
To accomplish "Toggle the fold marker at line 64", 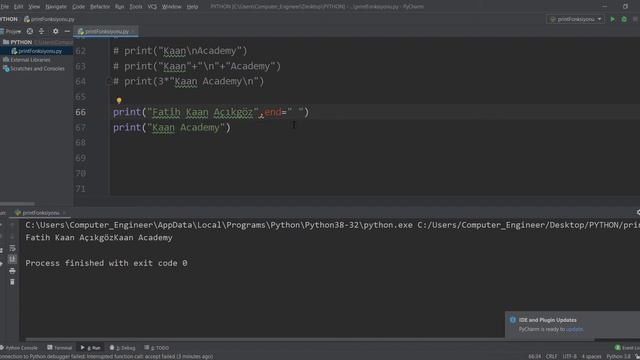I will (x=109, y=82).
